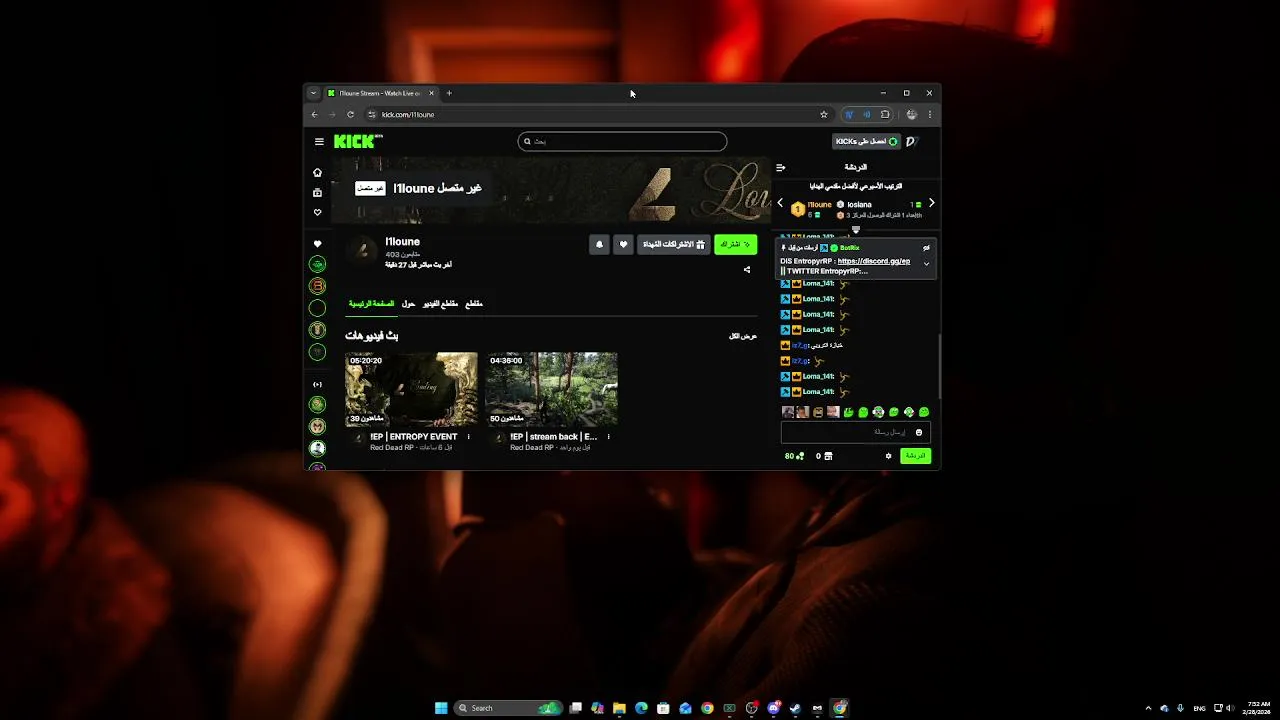Subscribe using the green button
Screen dimensions: 1280x720
[x=735, y=244]
